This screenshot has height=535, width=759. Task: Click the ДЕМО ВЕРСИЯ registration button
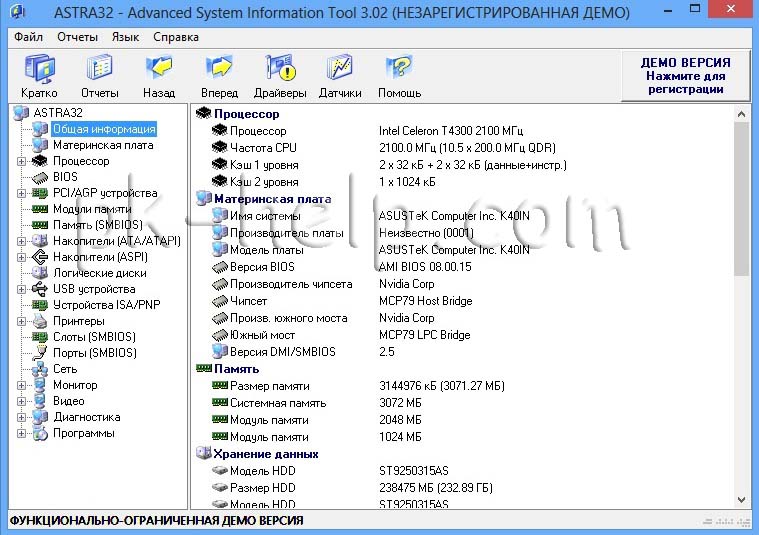pyautogui.click(x=685, y=76)
